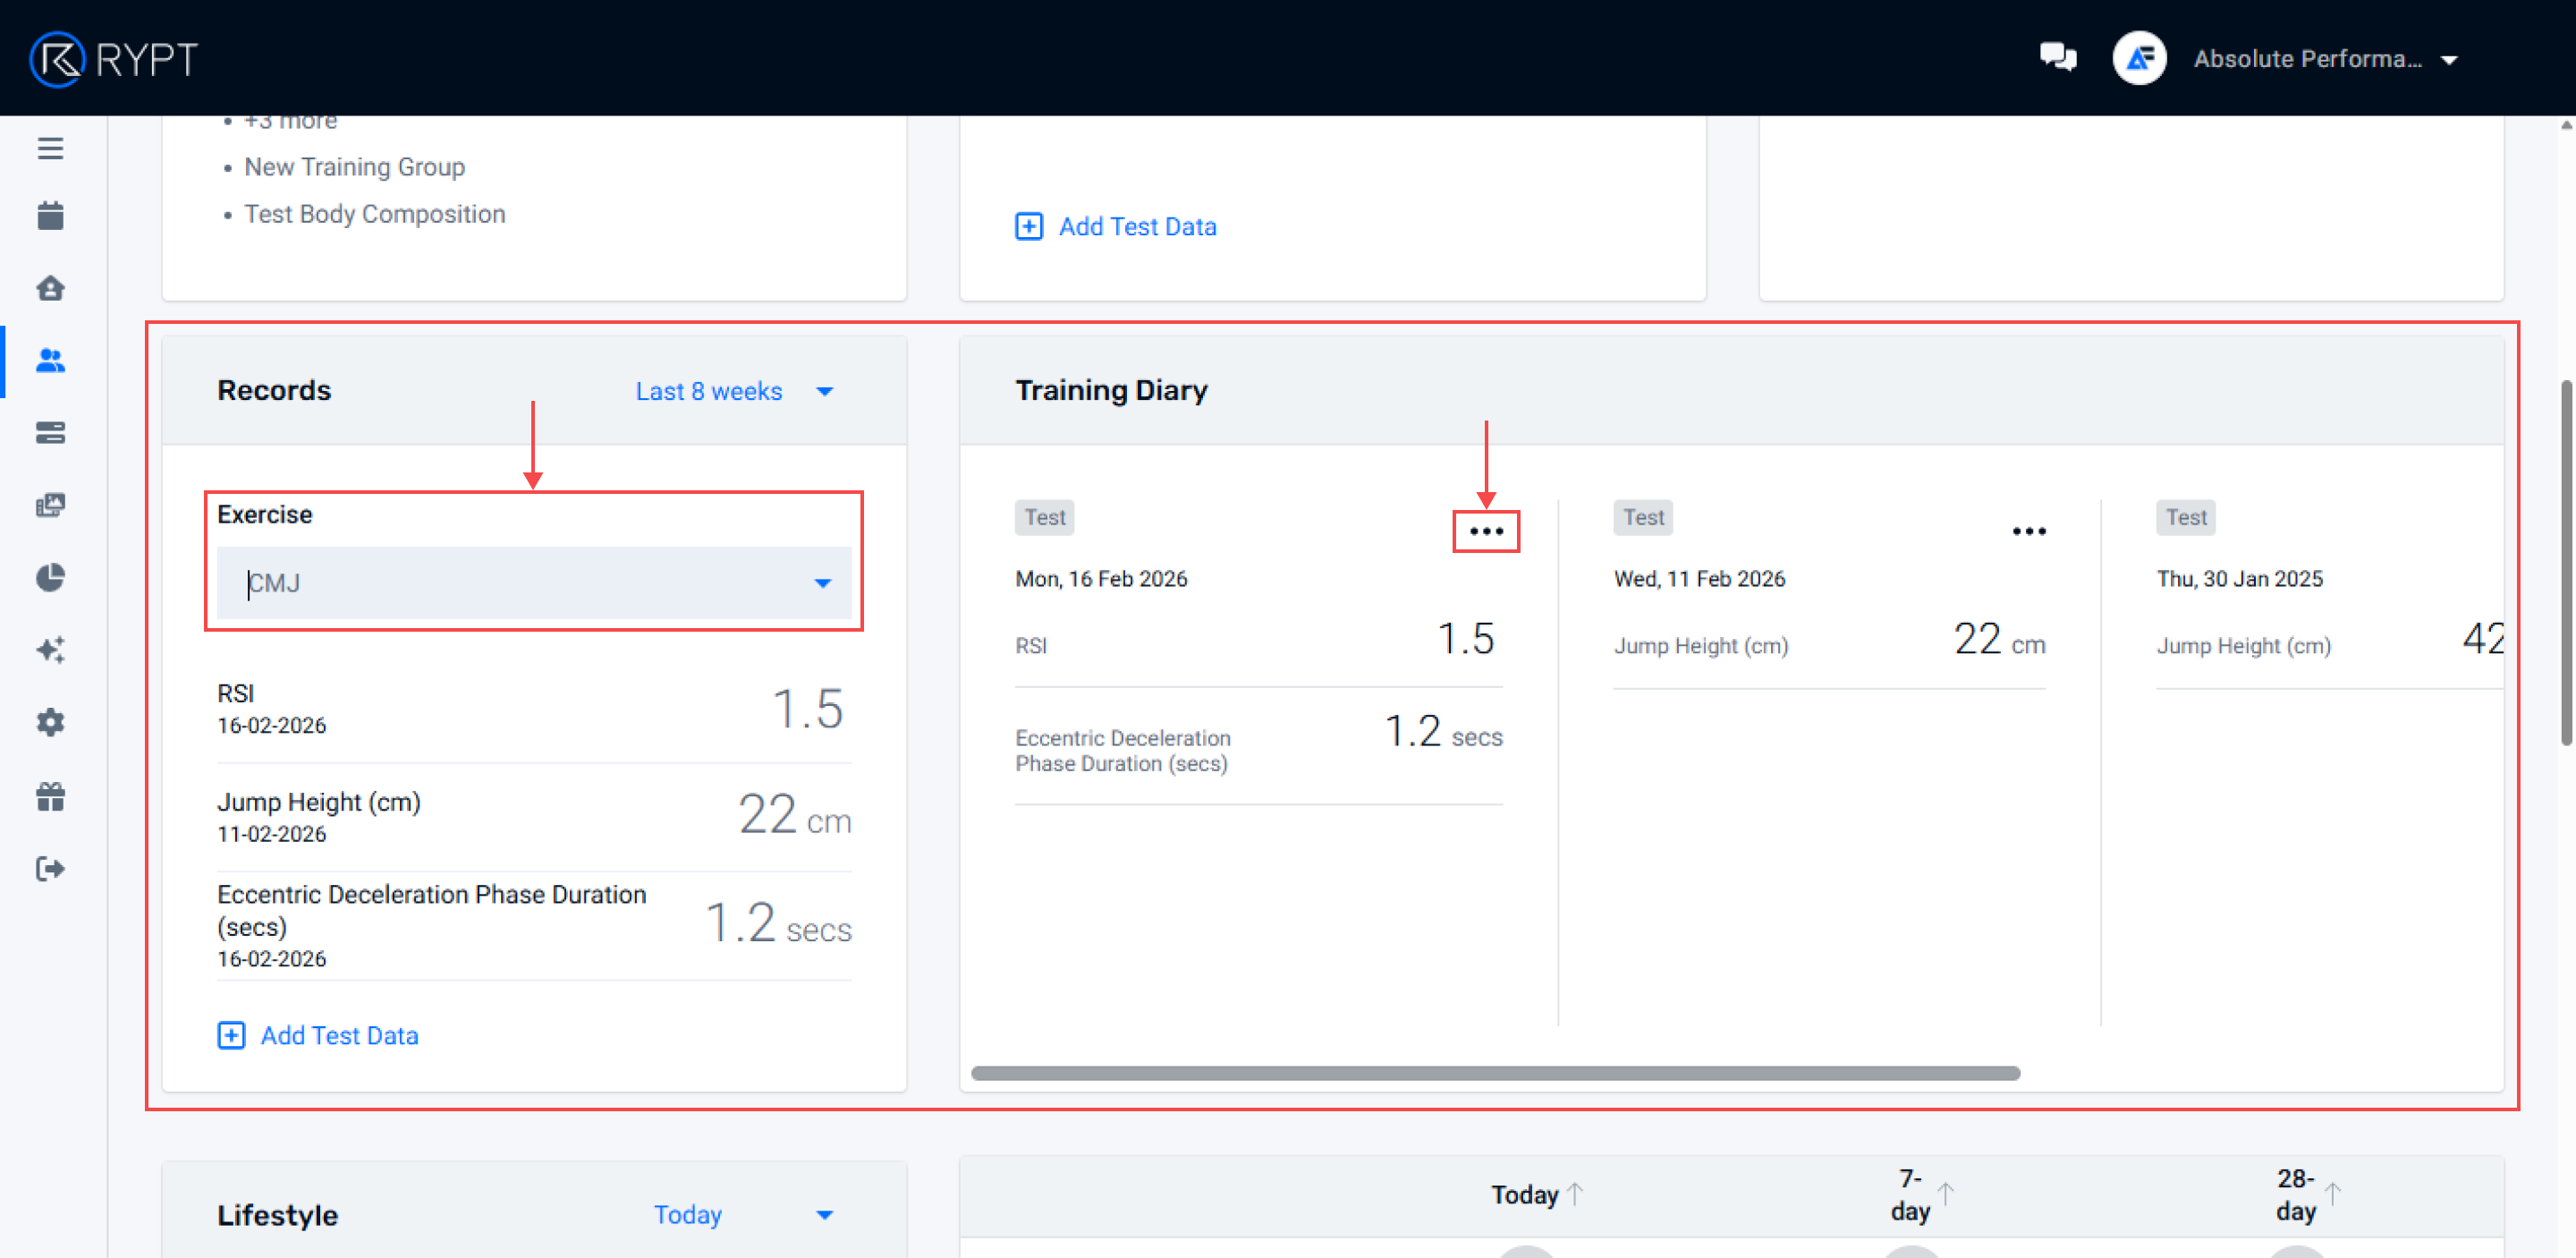Go to home icon in sidebar
The image size is (2576, 1258).
(50, 289)
